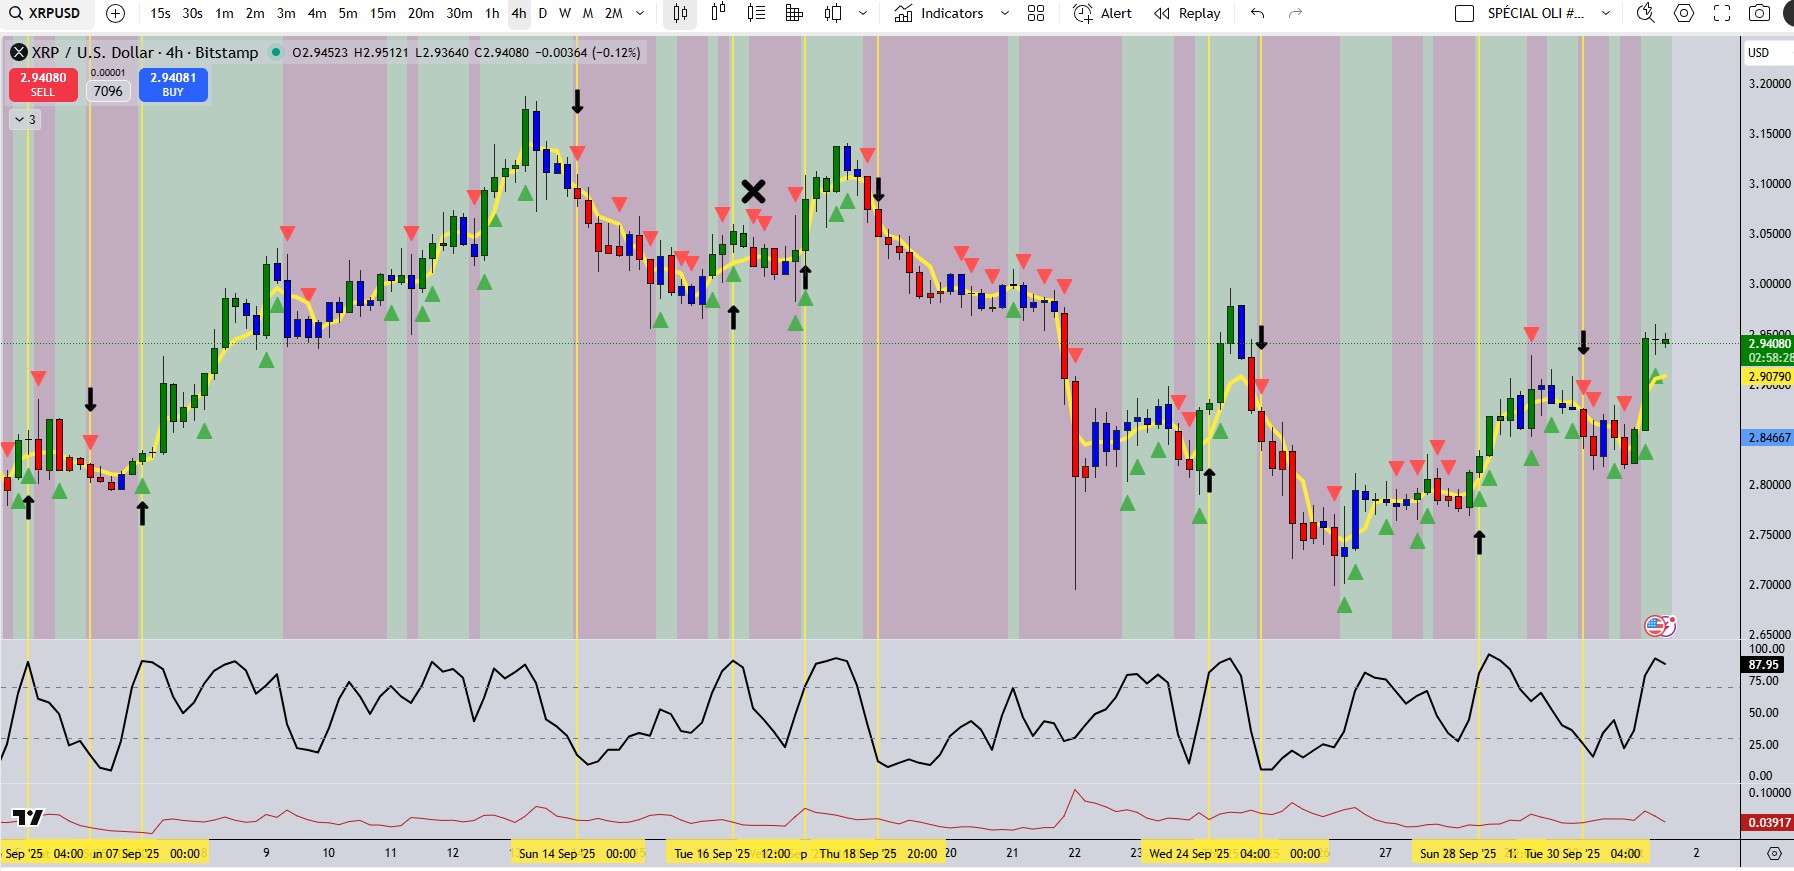Select the candlestick chart style icon
The image size is (1794, 871).
(x=681, y=13)
